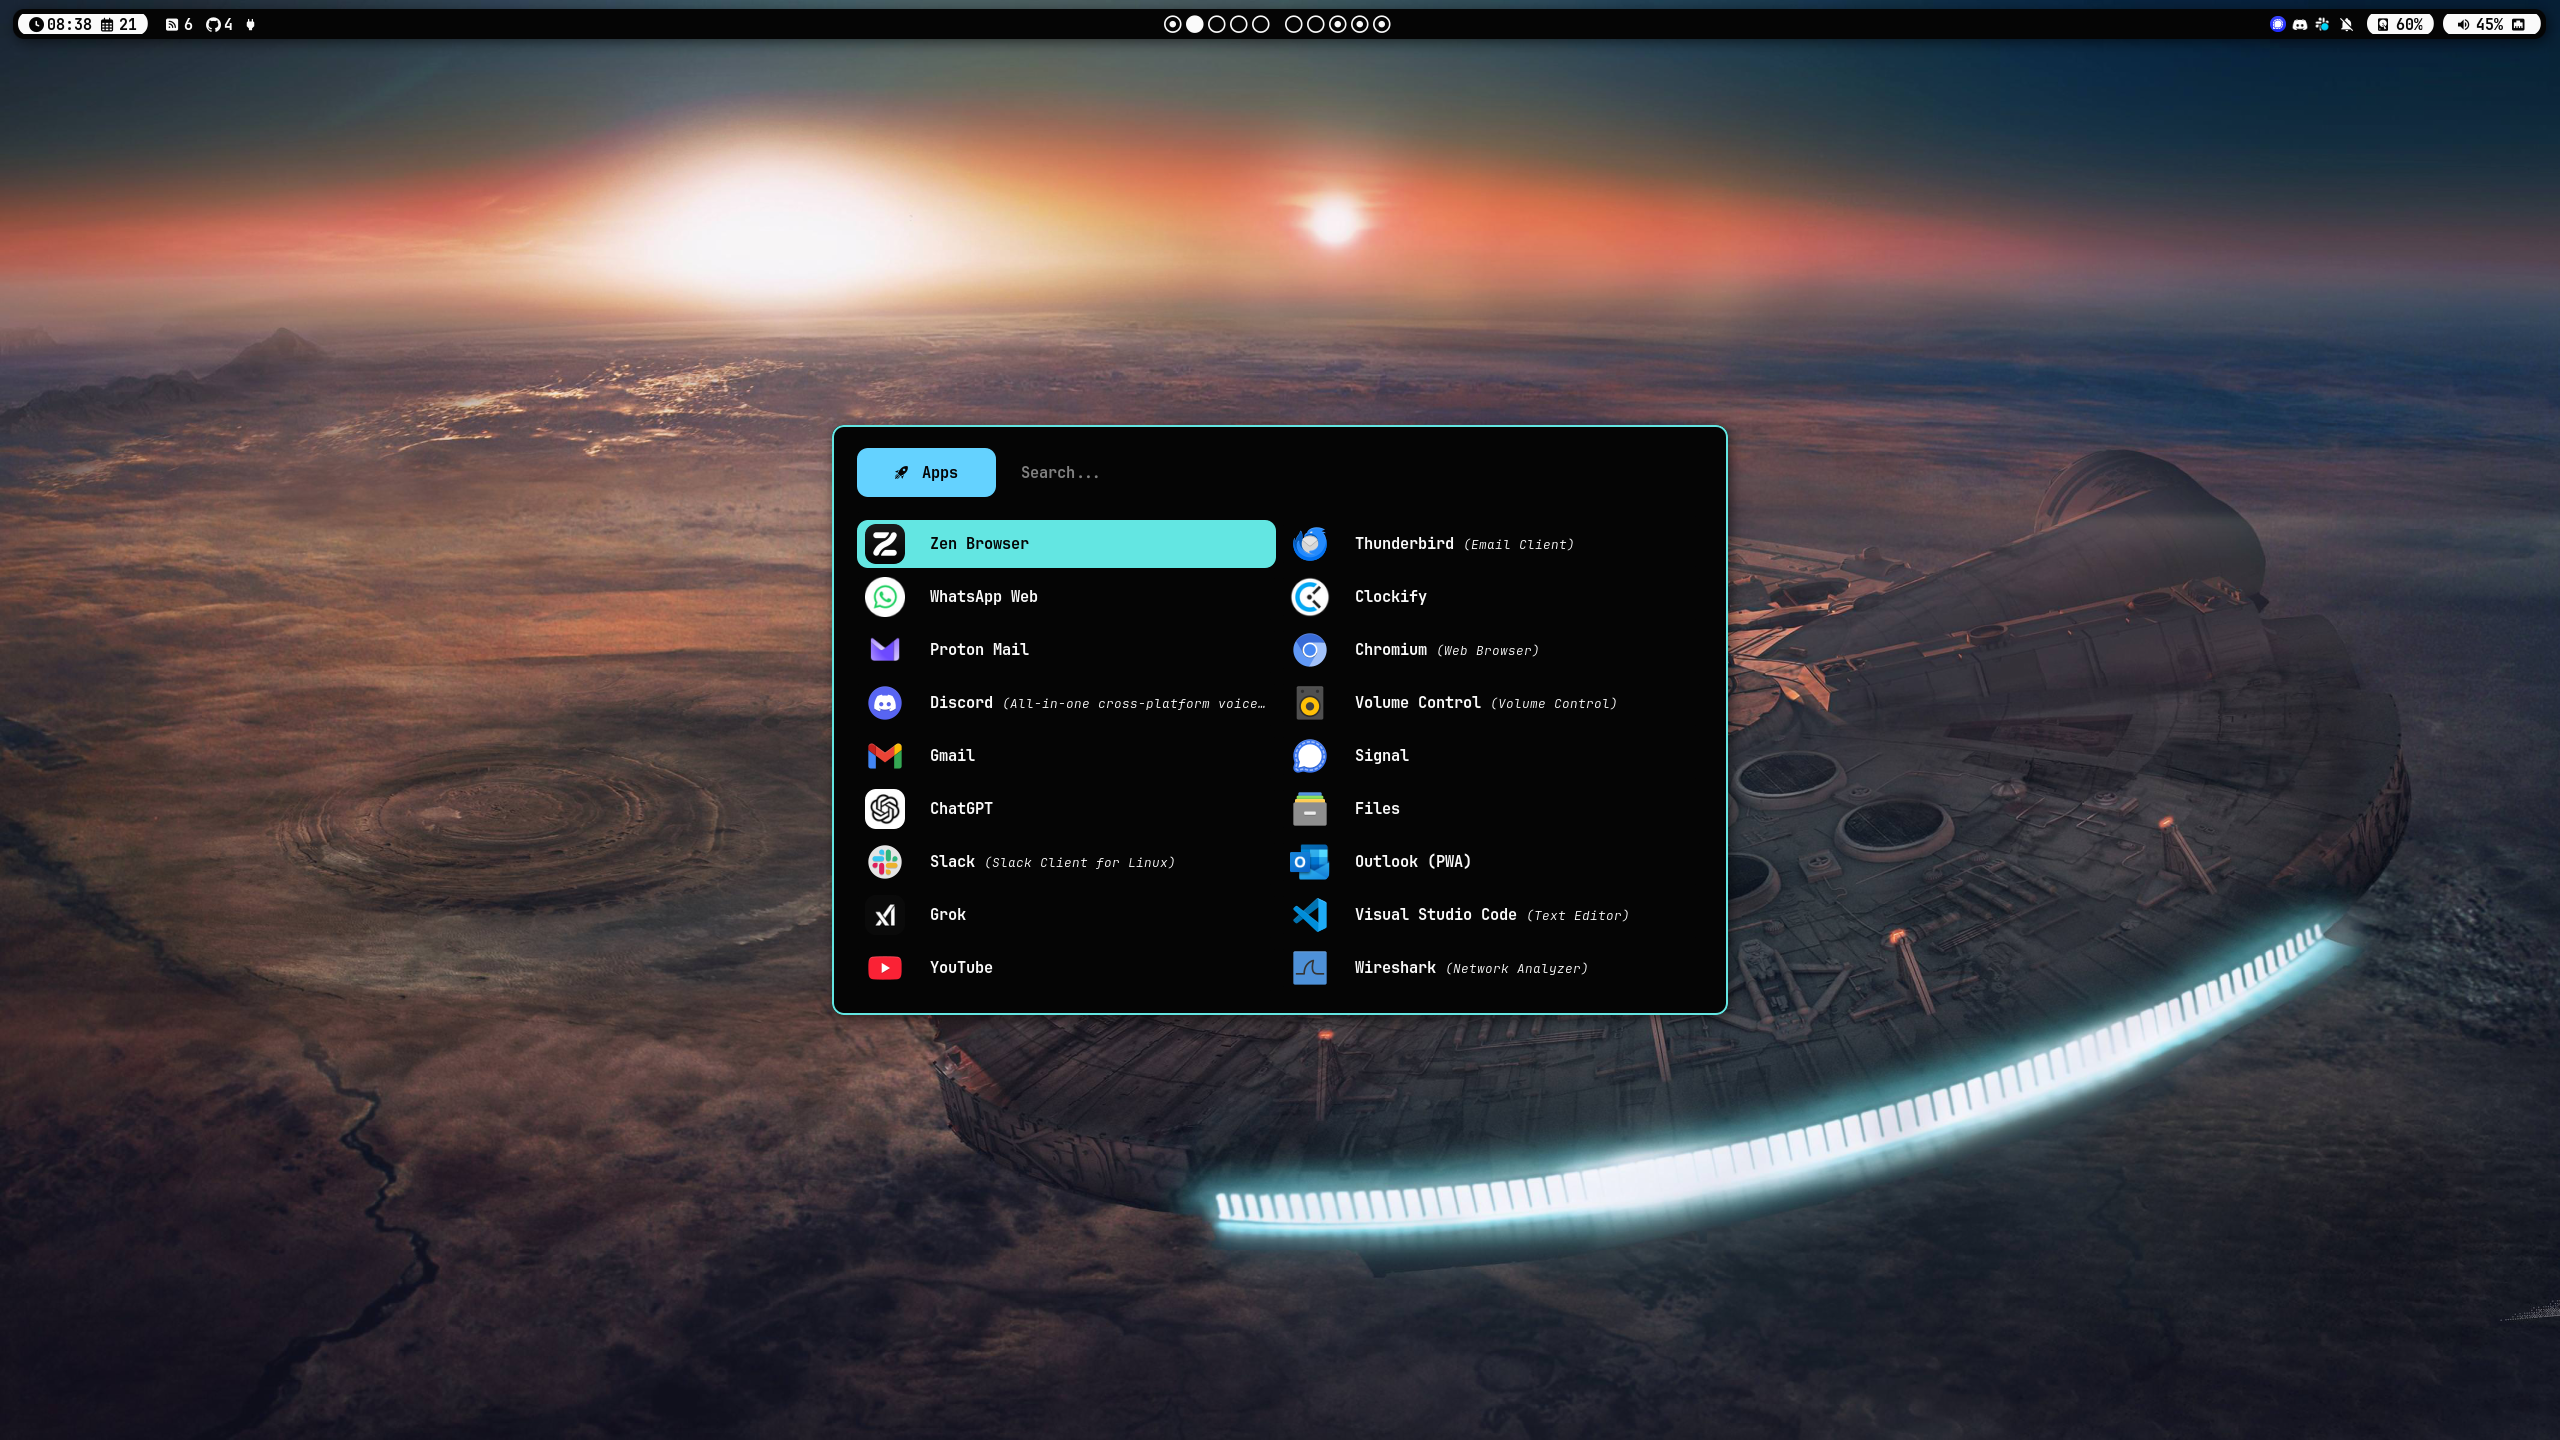Image resolution: width=2560 pixels, height=1440 pixels.
Task: Open Signal tray icon in top bar
Action: (x=2278, y=24)
